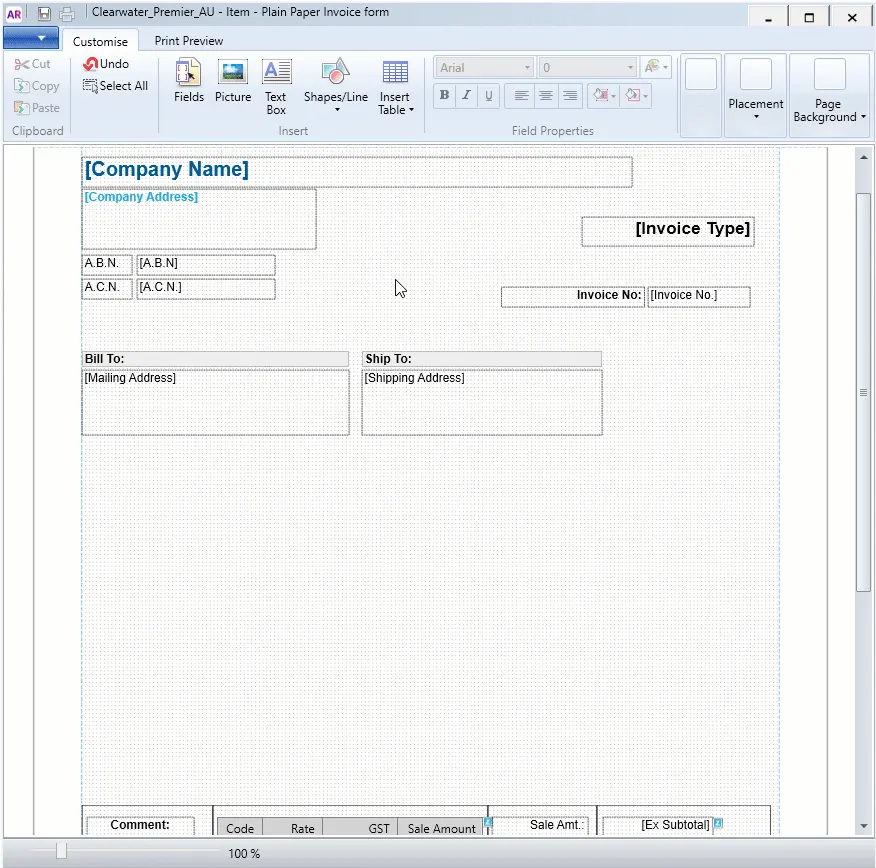Switch to the Print Preview tab
The image size is (876, 868).
click(189, 41)
